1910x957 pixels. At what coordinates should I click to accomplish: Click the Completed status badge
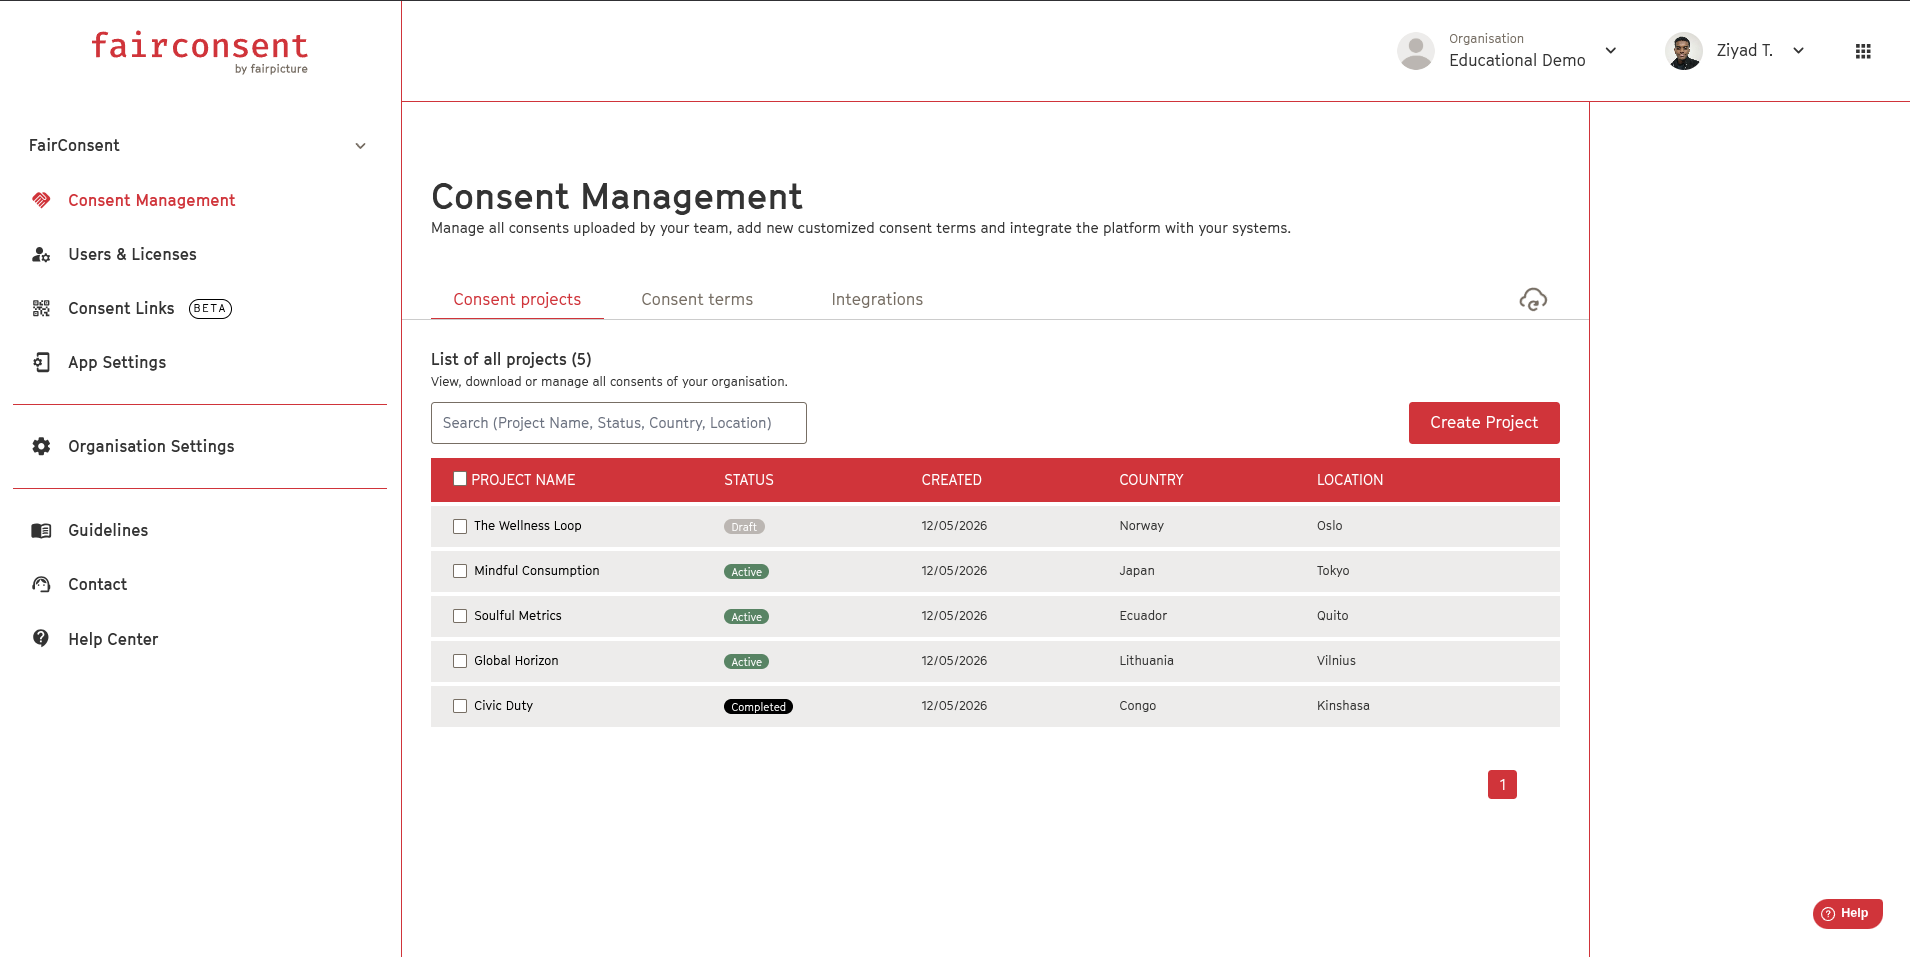758,707
